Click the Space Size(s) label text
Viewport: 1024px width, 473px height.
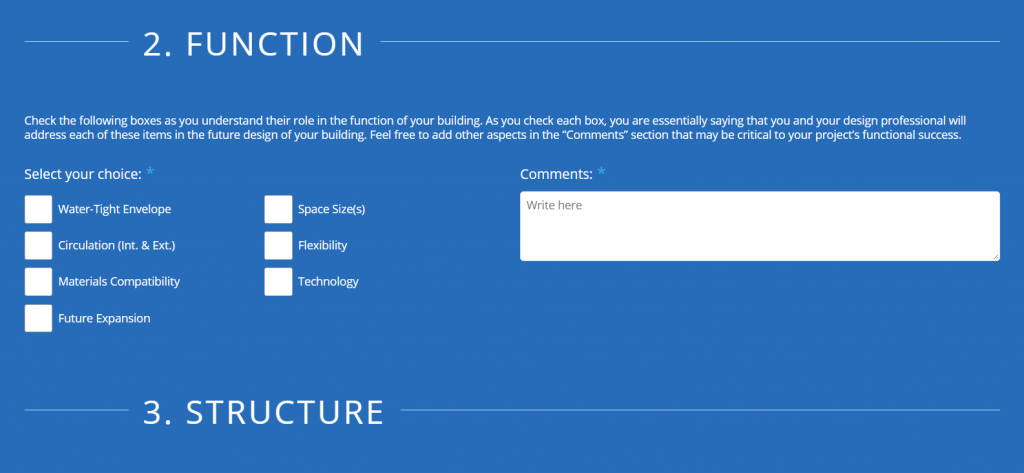[x=331, y=209]
